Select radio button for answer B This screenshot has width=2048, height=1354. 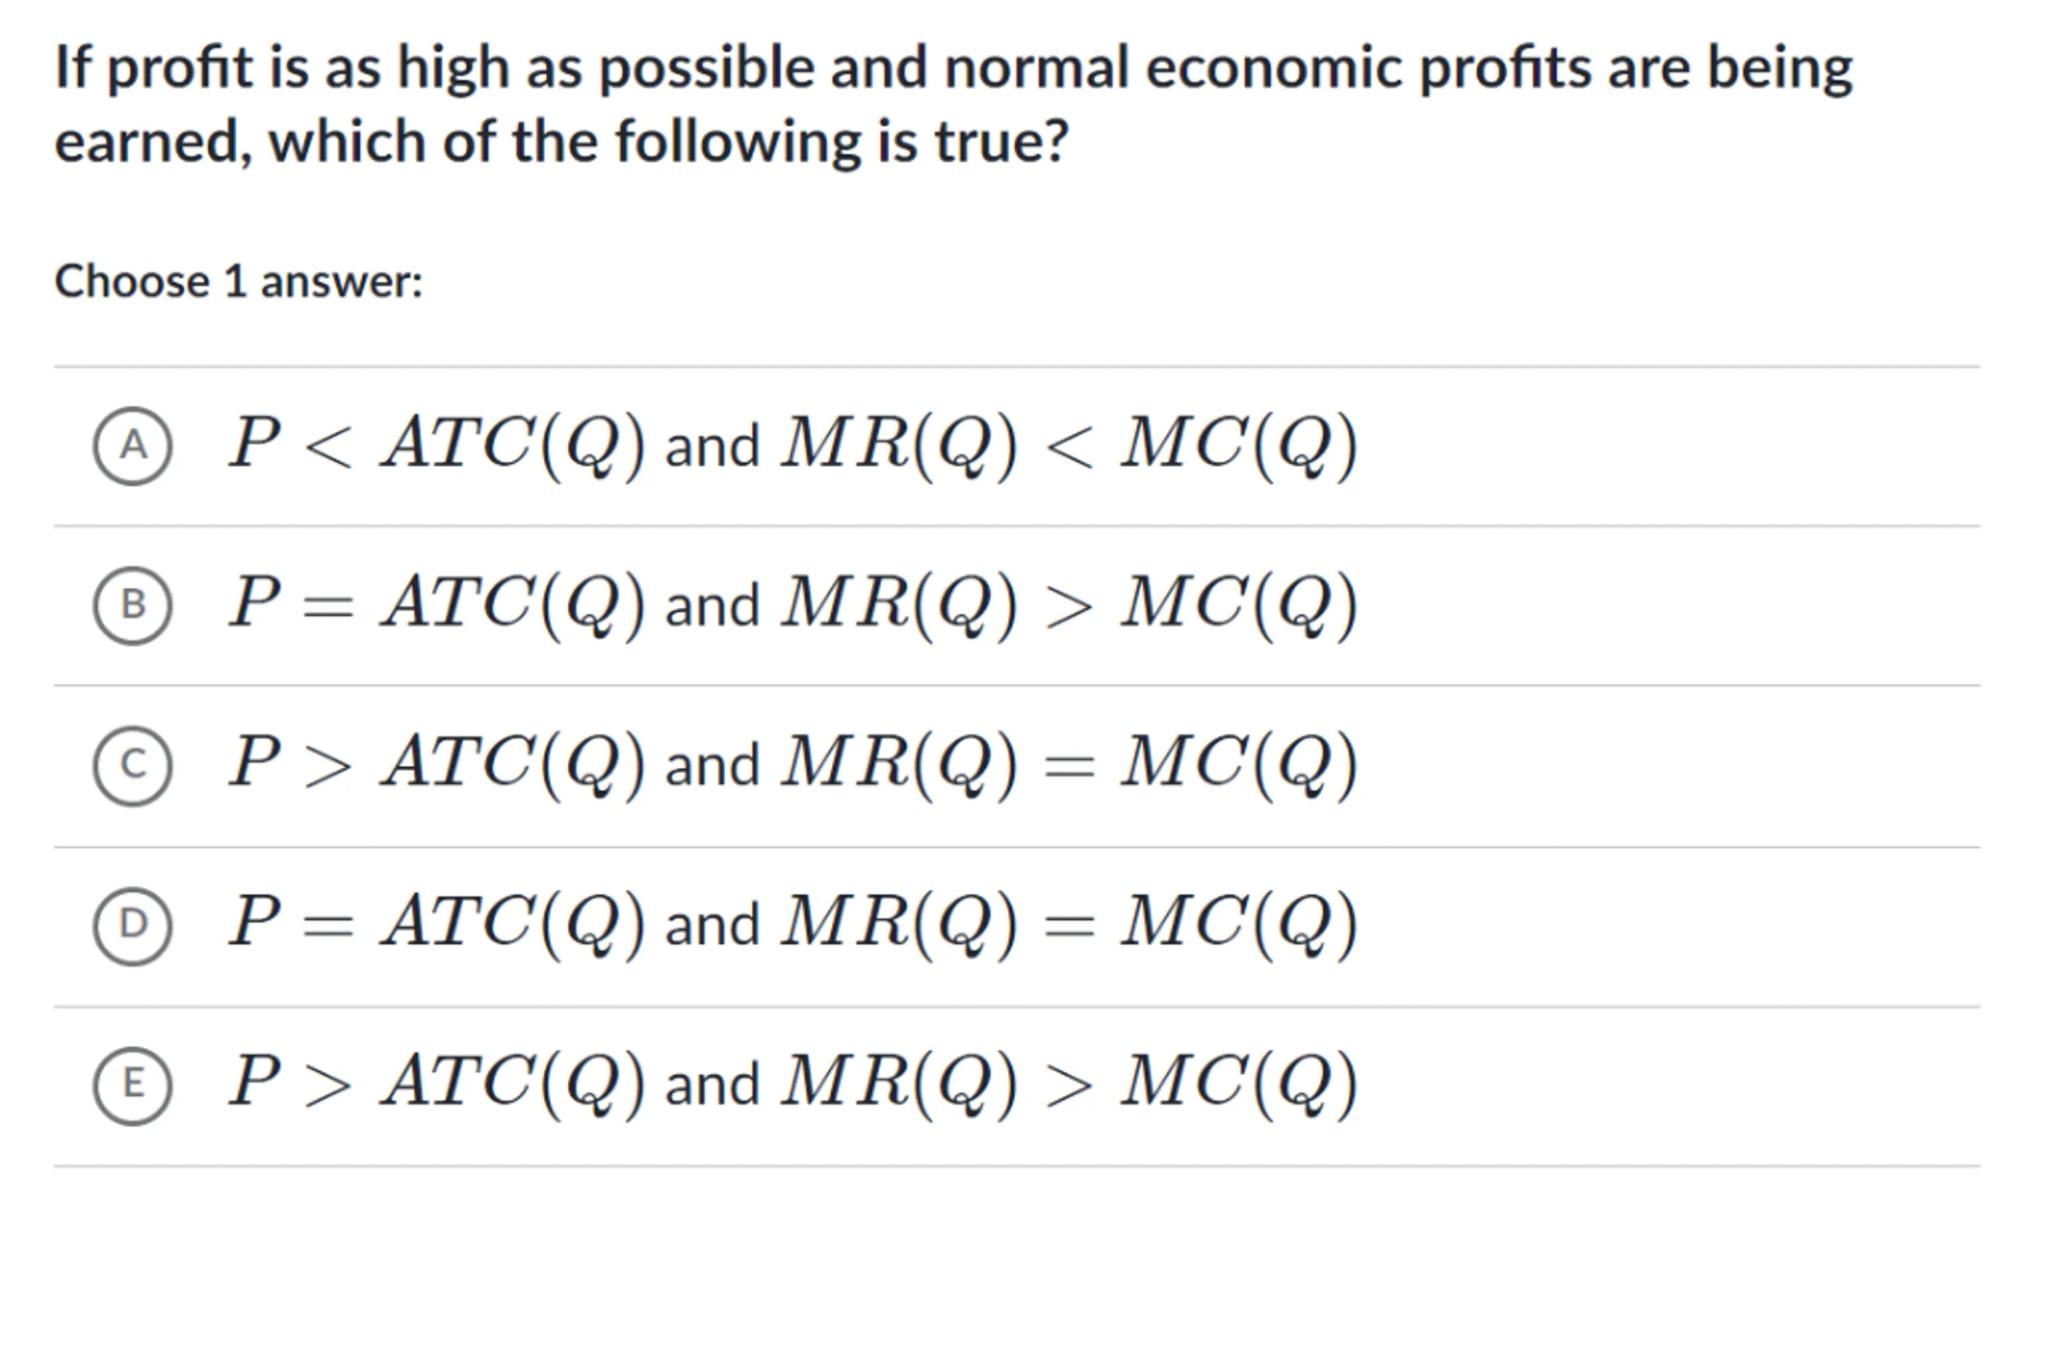[x=132, y=605]
